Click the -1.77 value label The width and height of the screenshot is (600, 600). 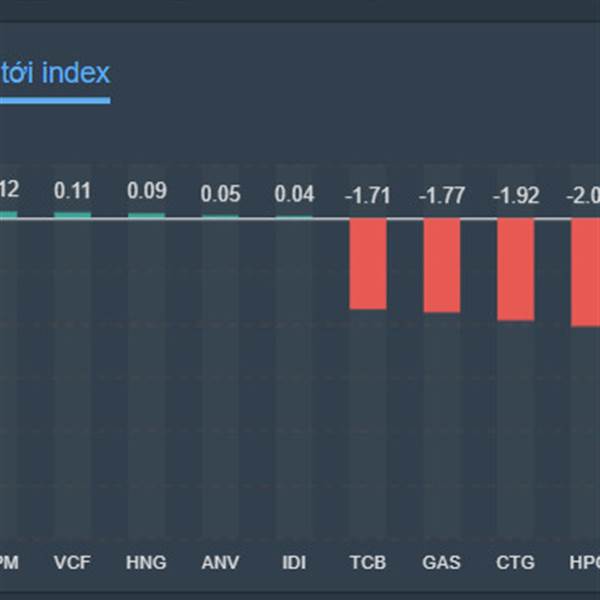(x=441, y=196)
